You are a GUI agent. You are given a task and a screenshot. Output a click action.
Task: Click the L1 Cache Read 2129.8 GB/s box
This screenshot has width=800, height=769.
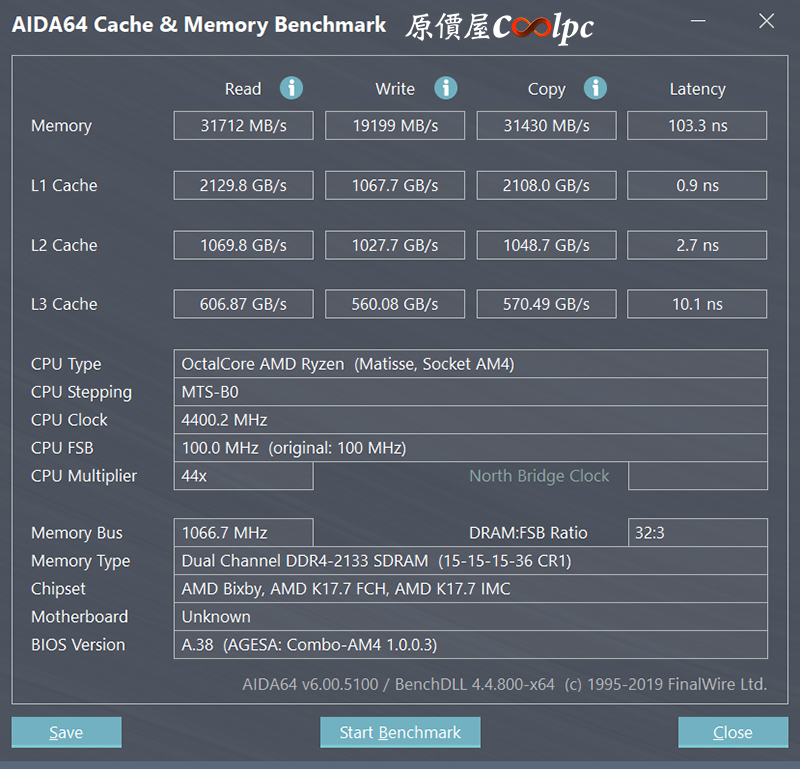click(243, 185)
